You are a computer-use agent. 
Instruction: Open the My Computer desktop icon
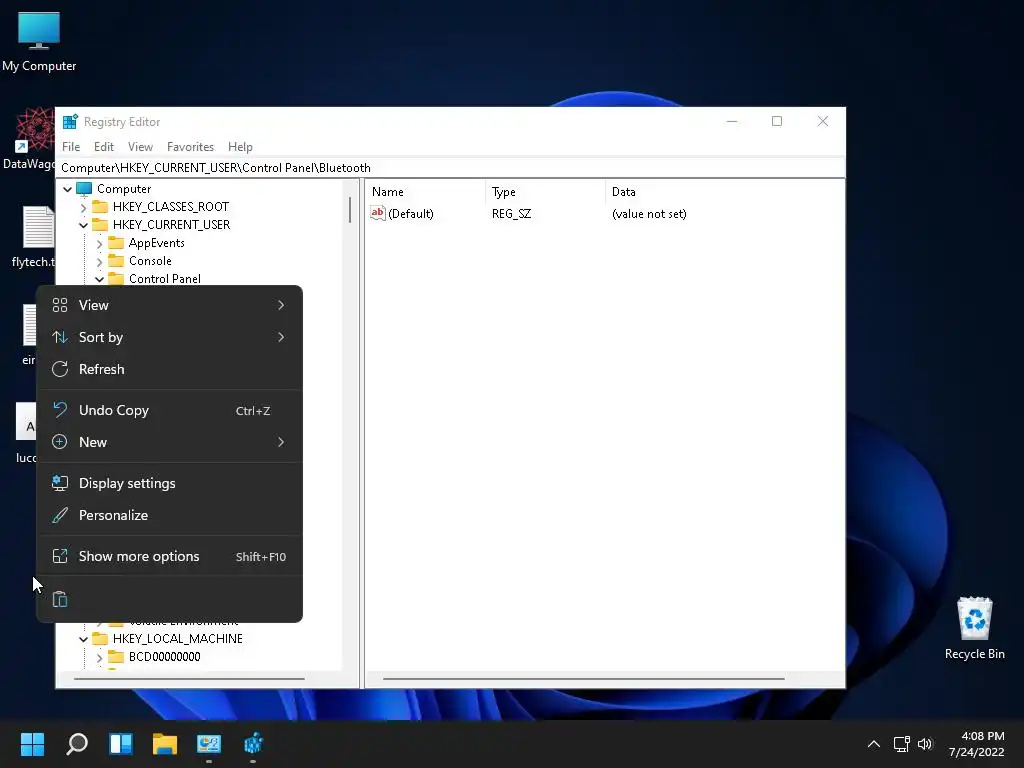pyautogui.click(x=39, y=40)
